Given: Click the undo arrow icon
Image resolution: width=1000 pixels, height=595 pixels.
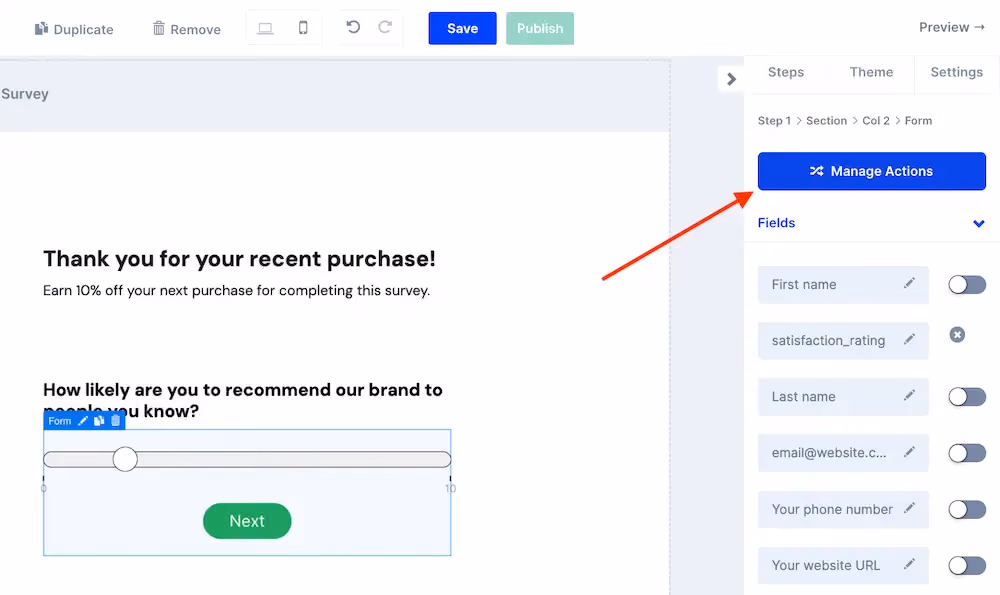Looking at the screenshot, I should click(x=353, y=27).
